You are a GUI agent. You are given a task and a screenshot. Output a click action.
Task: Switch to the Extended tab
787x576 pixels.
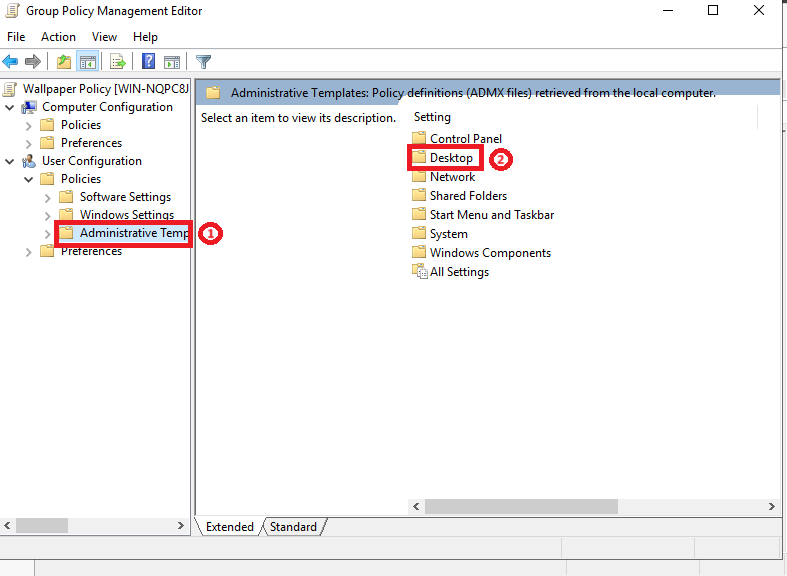(x=229, y=527)
